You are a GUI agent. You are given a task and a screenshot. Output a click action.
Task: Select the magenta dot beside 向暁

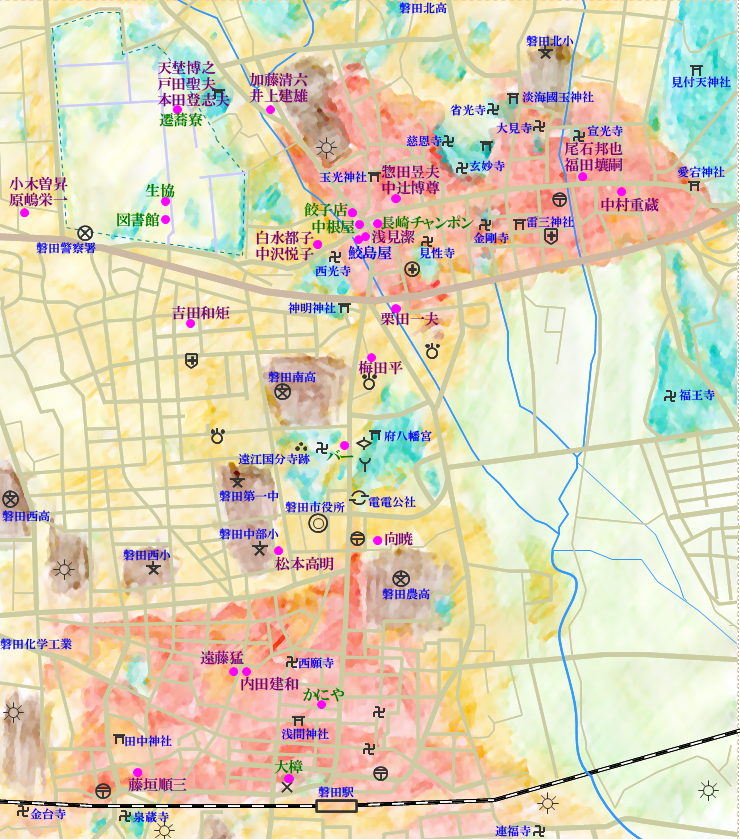377,540
